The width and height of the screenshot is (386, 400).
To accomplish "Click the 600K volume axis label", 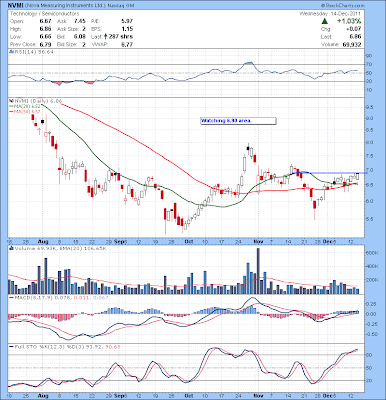I will click(373, 253).
